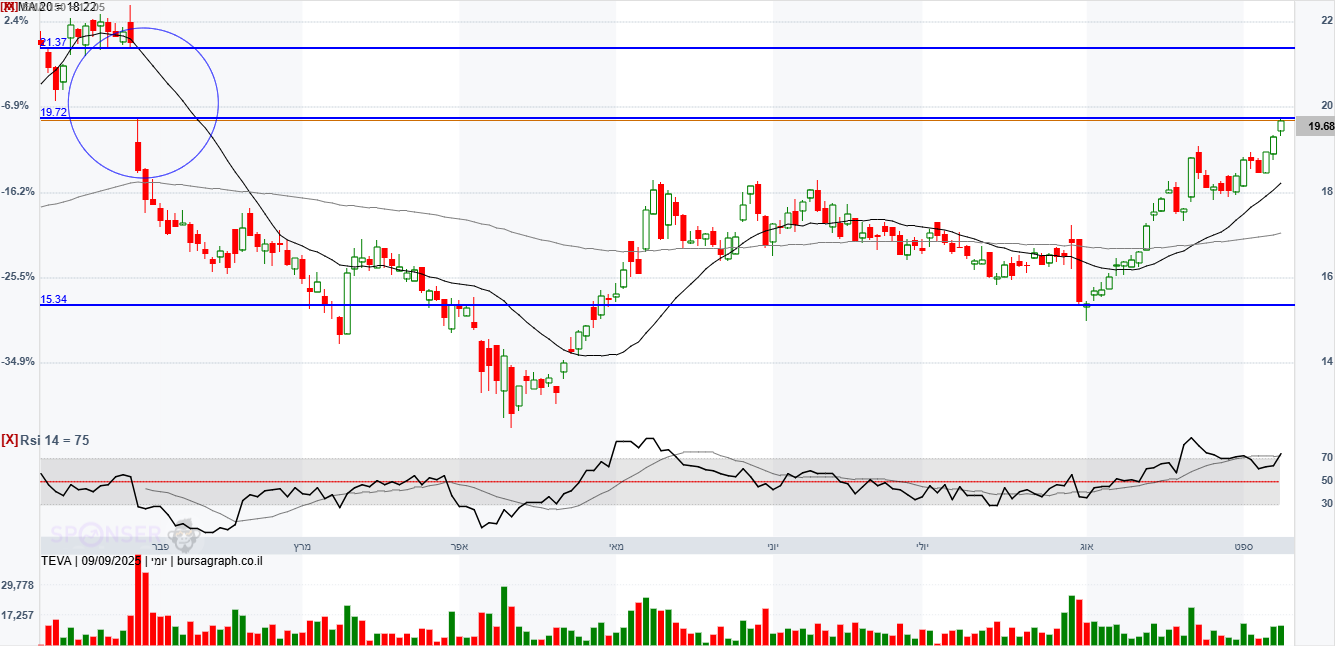Click the 17,257 volume axis value
The height and width of the screenshot is (646, 1335).
pyautogui.click(x=19, y=615)
